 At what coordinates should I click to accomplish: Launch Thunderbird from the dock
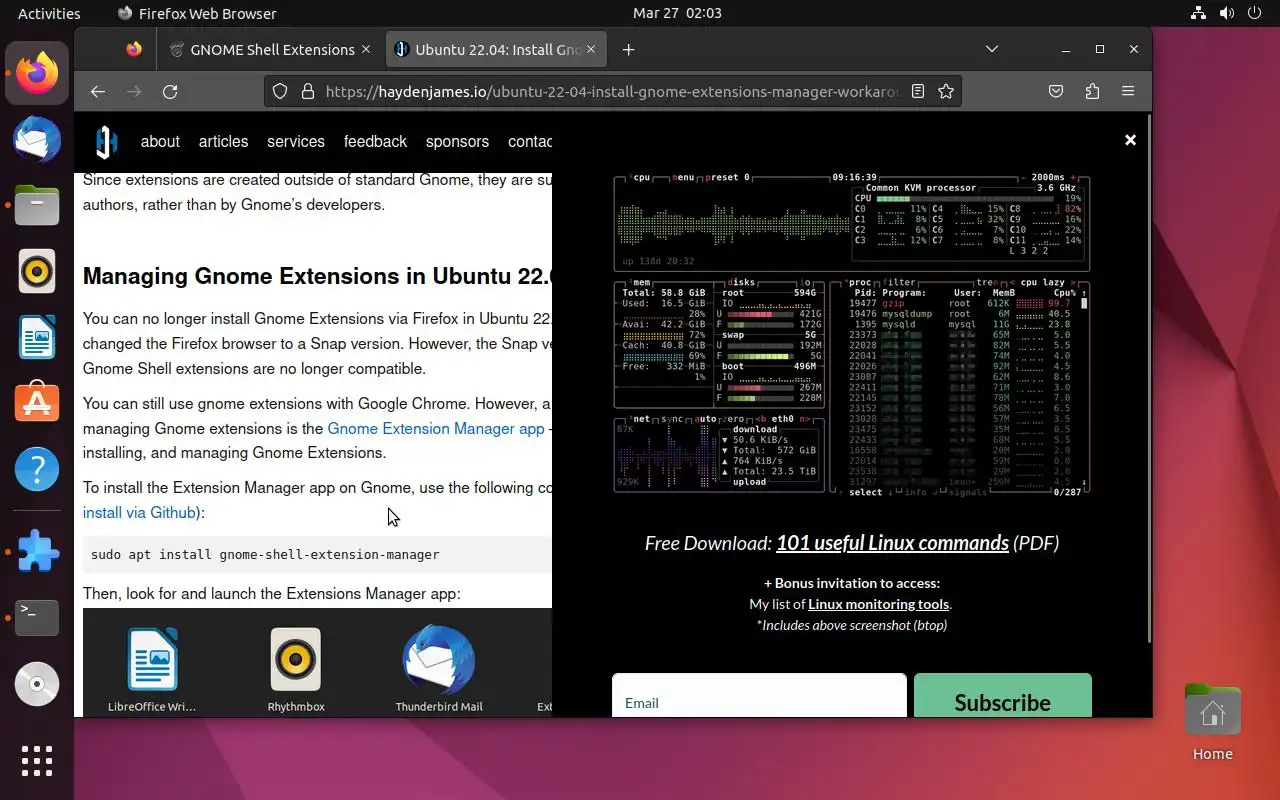coord(37,138)
